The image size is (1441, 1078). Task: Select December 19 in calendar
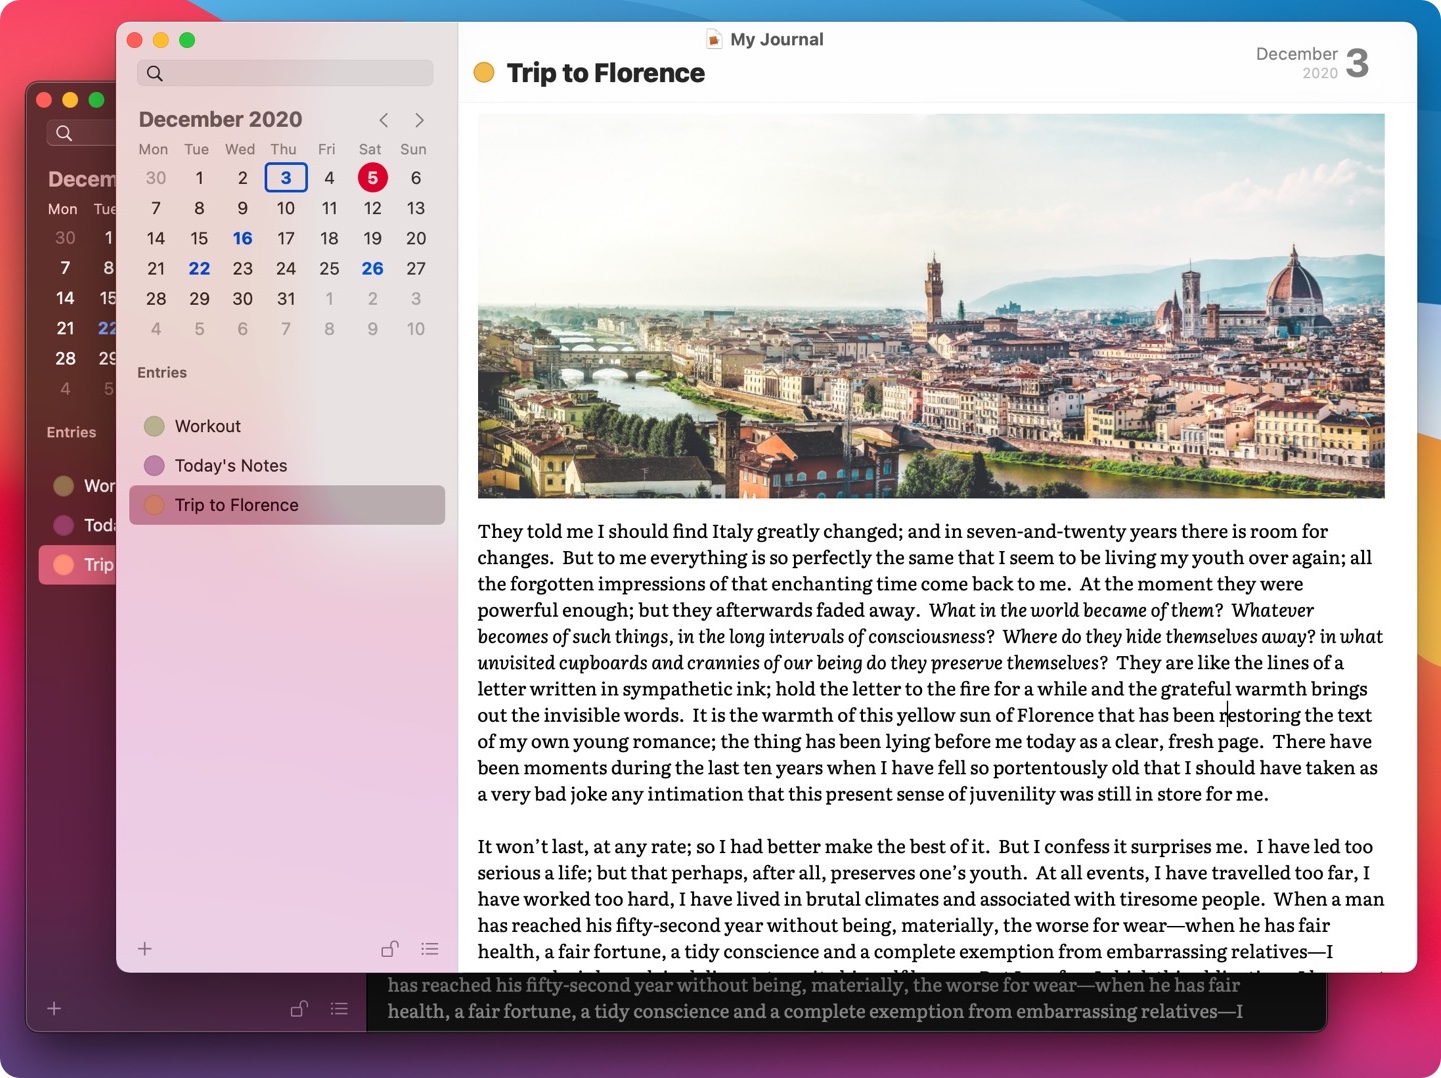pos(372,238)
